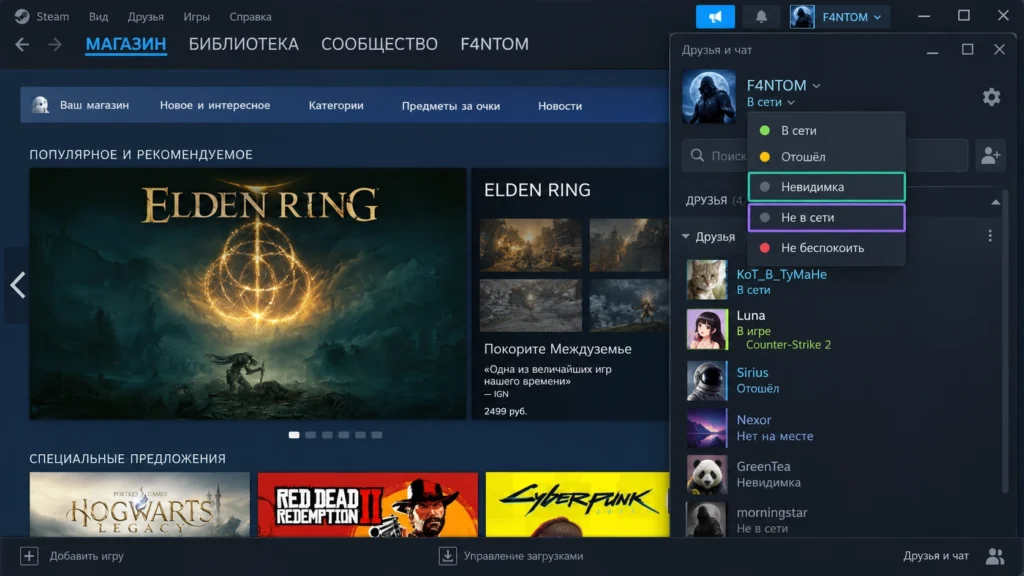Click the add friend icon
The height and width of the screenshot is (576, 1024).
point(991,155)
